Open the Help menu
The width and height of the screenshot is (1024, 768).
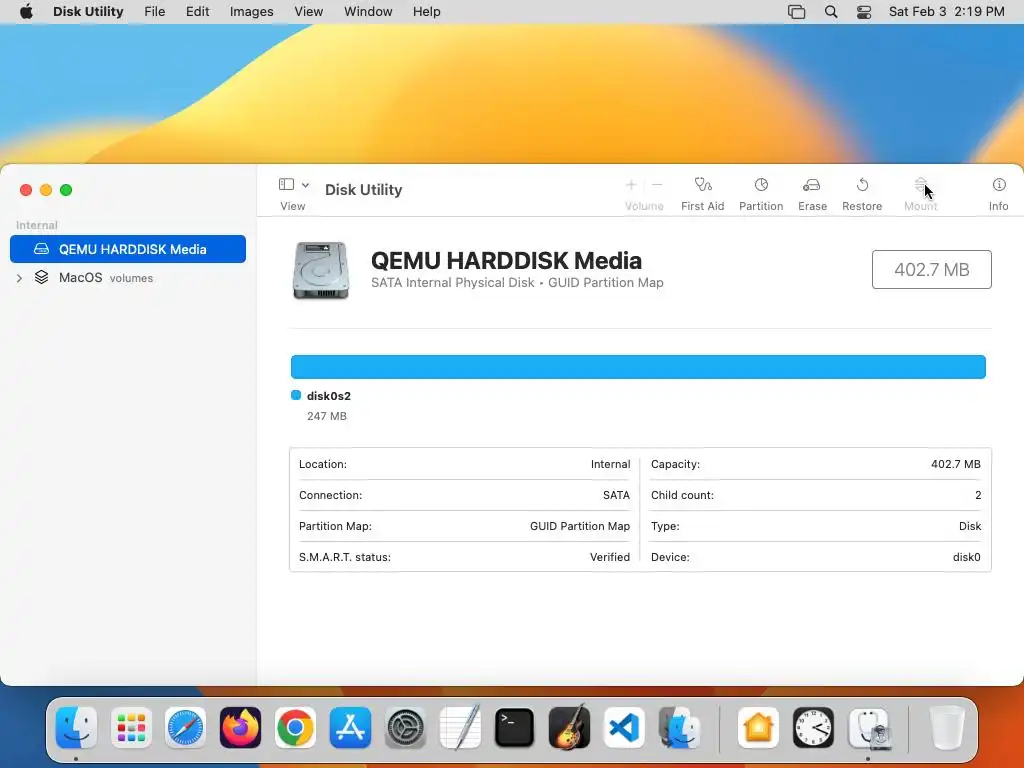pos(426,12)
